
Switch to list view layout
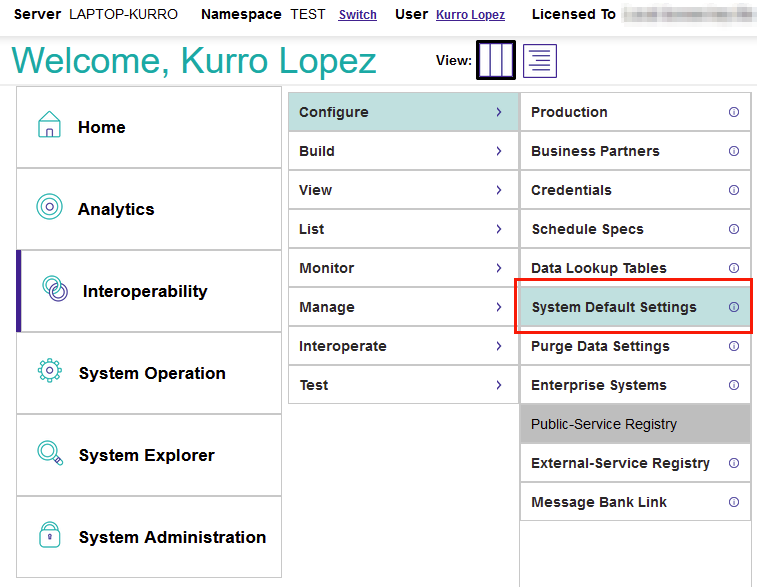pyautogui.click(x=540, y=61)
